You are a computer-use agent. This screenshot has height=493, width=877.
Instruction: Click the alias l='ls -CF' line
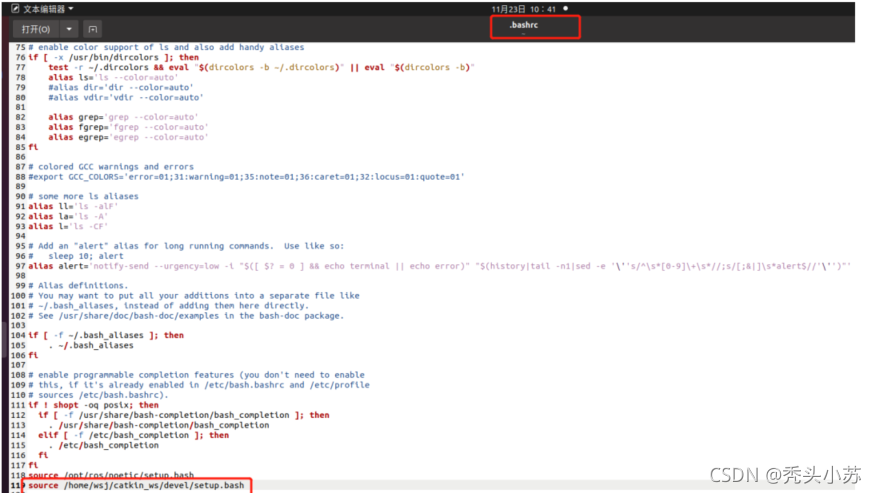tap(68, 227)
